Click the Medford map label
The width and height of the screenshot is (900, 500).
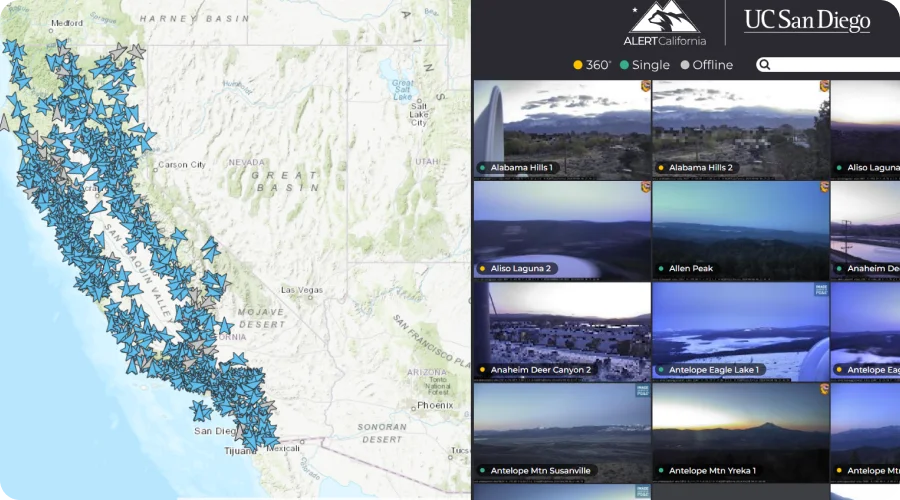67,23
